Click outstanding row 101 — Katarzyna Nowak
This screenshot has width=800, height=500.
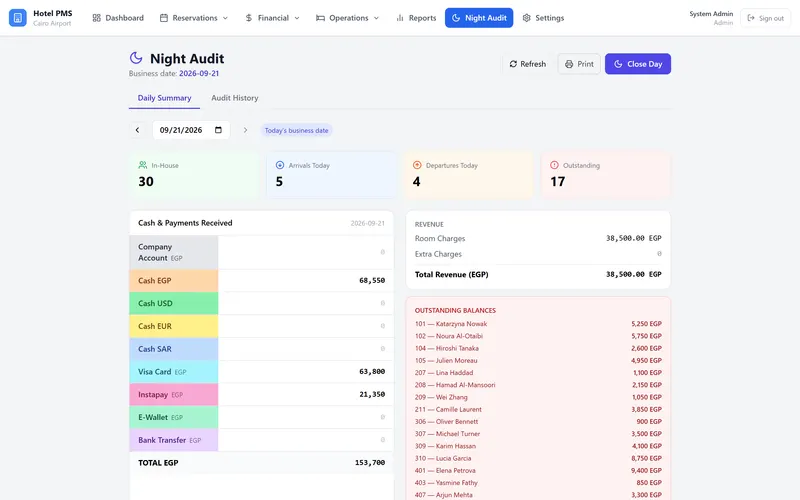538,324
